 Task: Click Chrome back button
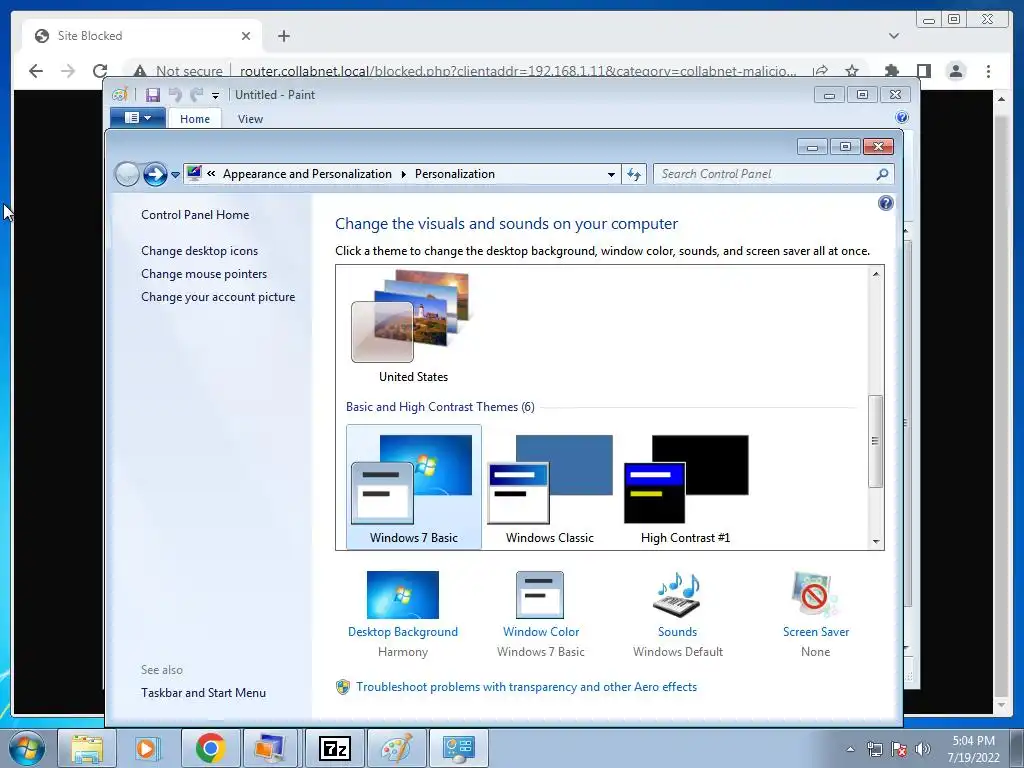pos(36,71)
